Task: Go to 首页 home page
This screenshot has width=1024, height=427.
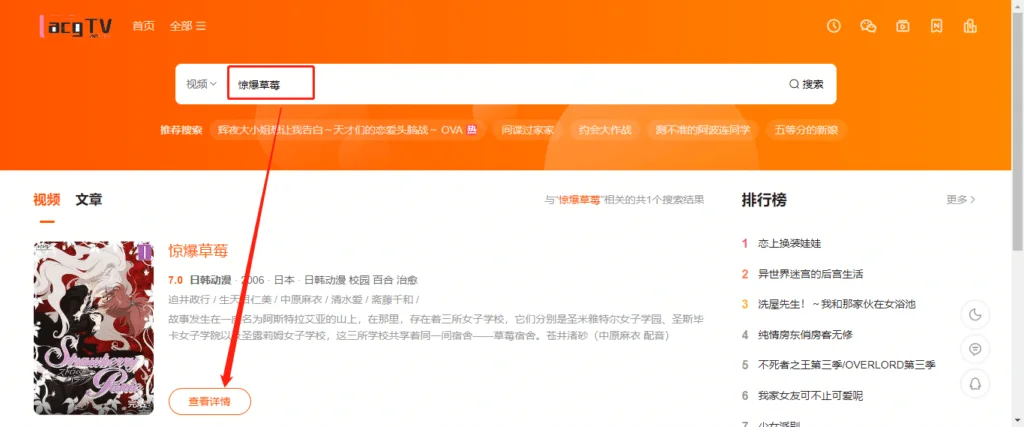Action: 144,26
